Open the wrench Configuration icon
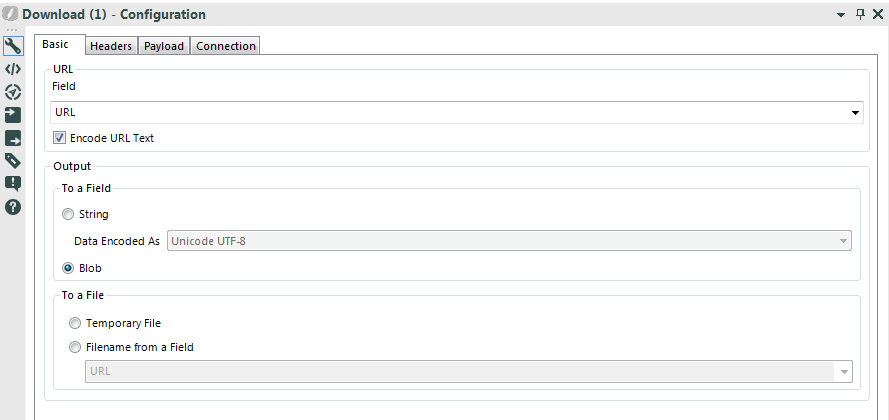The image size is (889, 420). point(13,46)
